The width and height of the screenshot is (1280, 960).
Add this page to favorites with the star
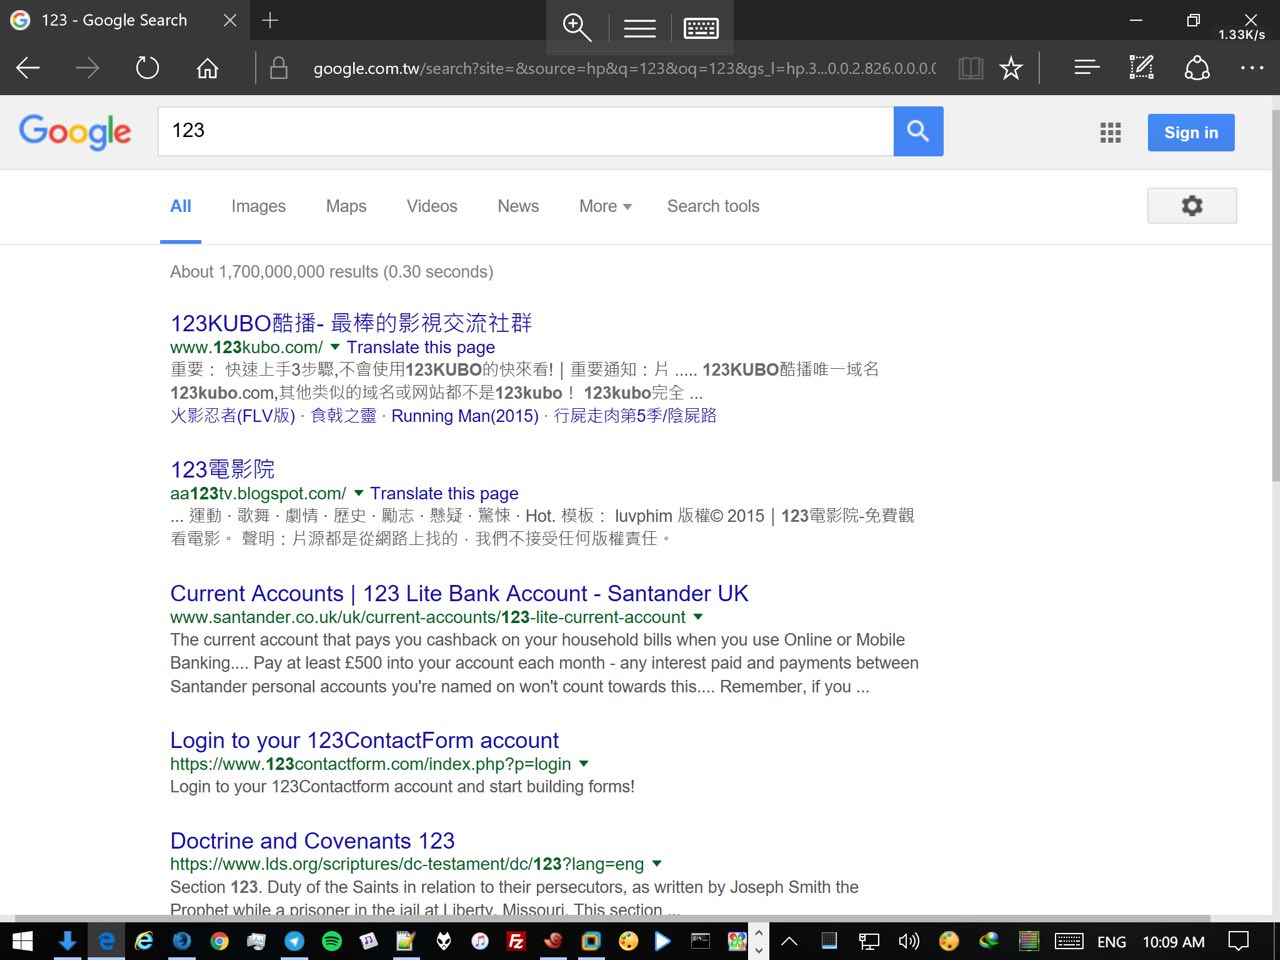(x=1011, y=68)
